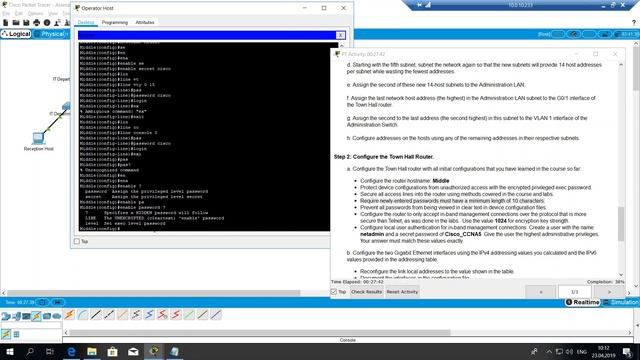Click the connections list horizontal scrollbar

pyautogui.click(x=260, y=333)
